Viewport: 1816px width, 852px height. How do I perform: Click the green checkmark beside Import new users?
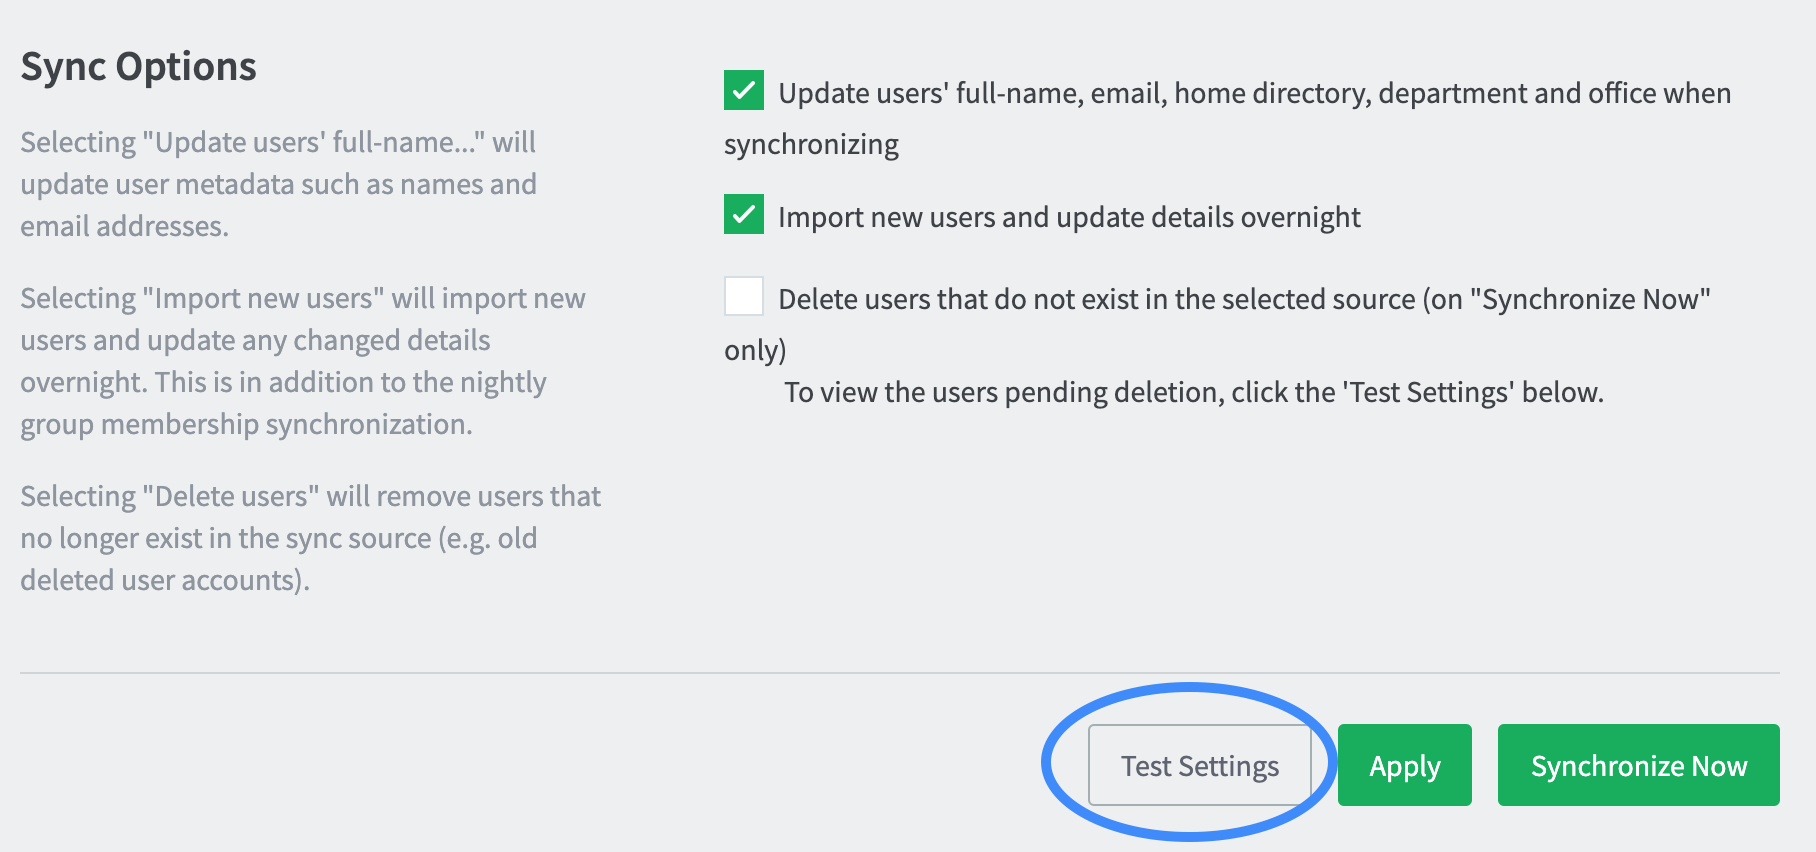coord(744,214)
